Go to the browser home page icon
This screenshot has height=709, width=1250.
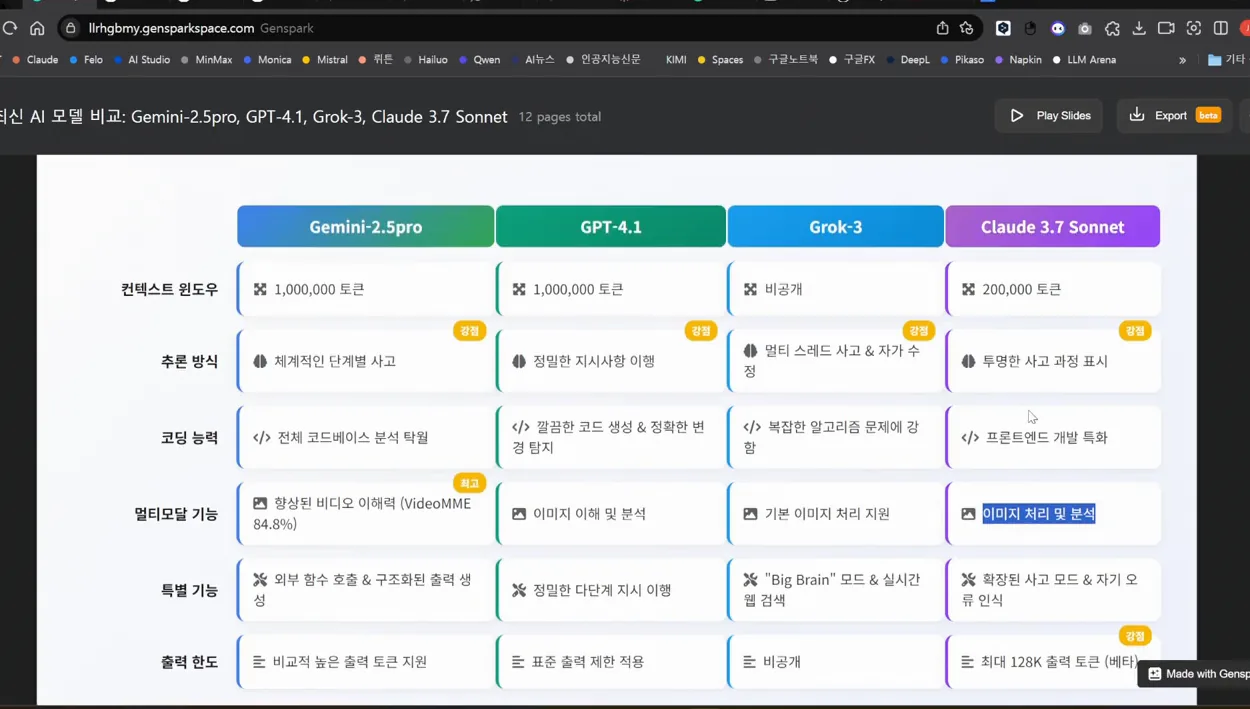tap(37, 28)
